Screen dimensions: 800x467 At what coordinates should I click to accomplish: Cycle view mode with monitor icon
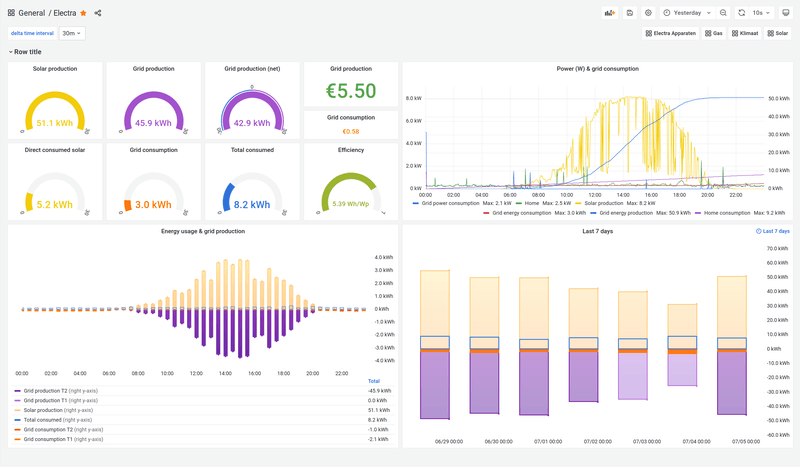tap(786, 13)
